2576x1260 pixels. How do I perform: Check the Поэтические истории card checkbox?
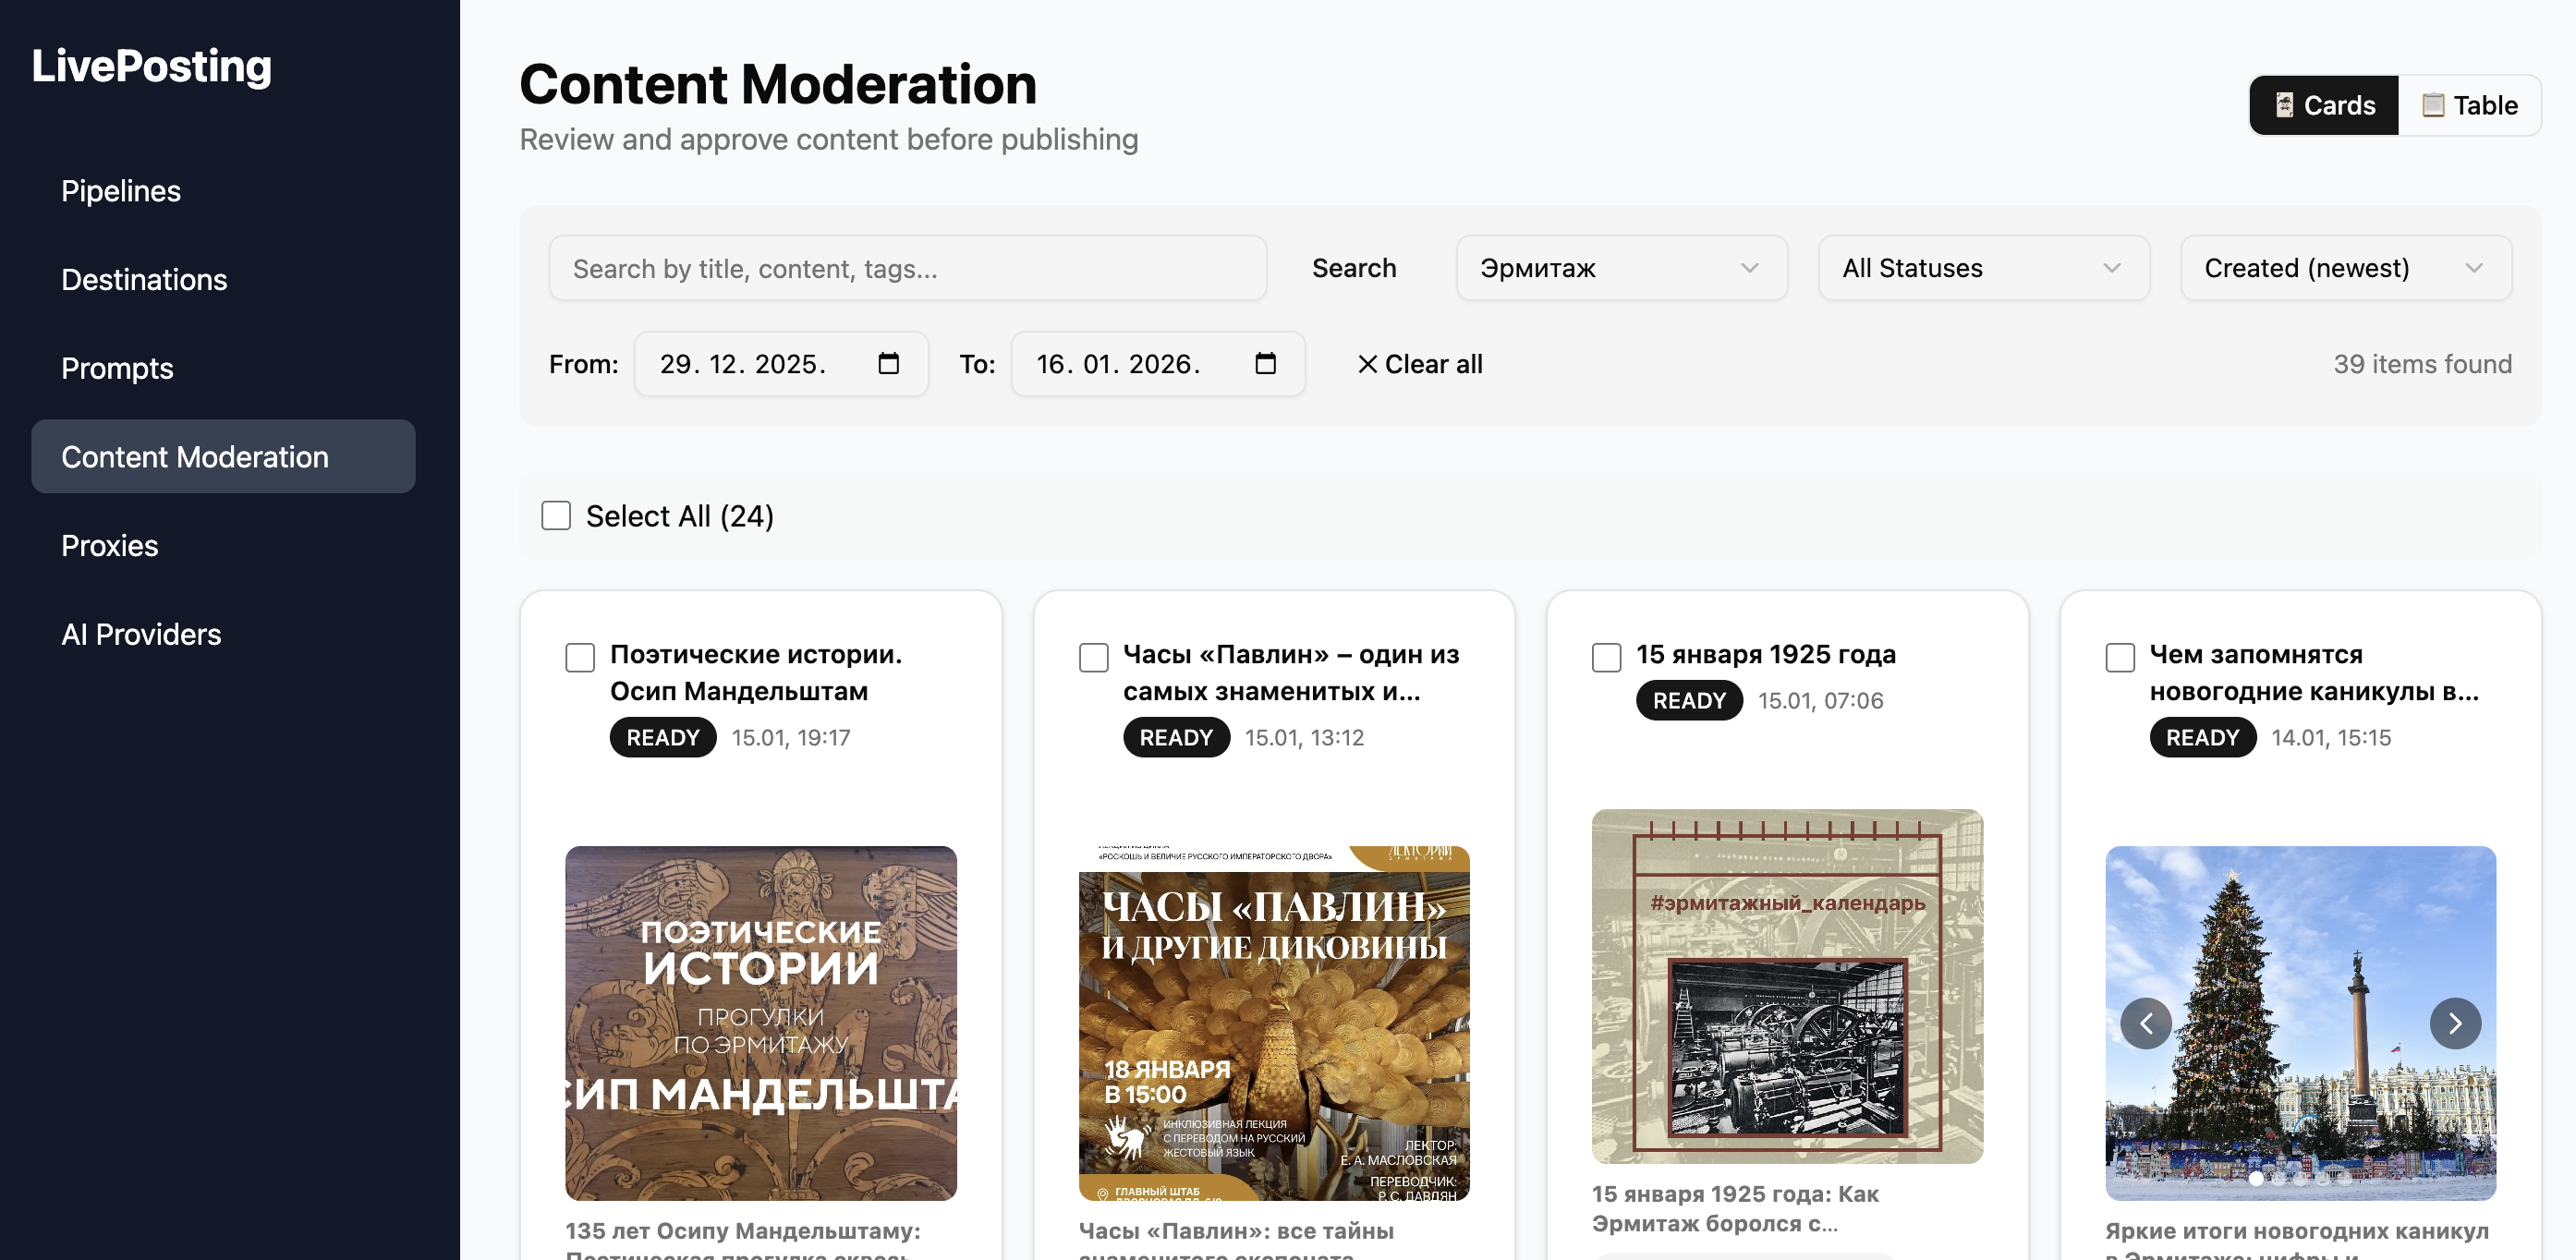580,657
